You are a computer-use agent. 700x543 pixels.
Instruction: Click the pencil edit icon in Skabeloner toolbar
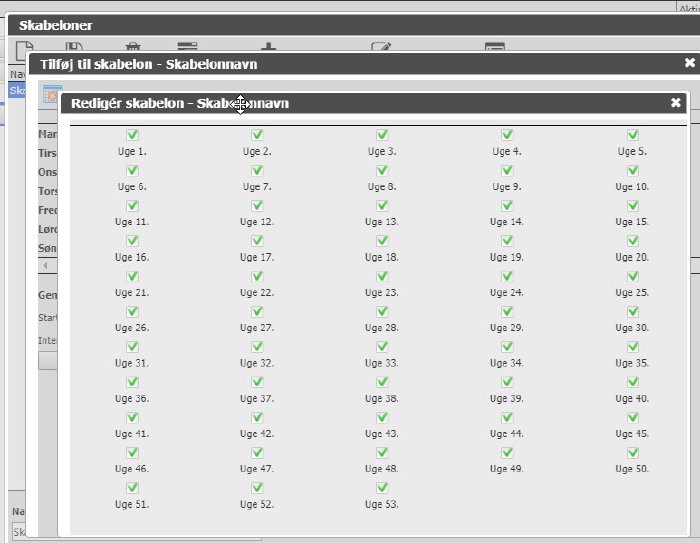[x=380, y=46]
